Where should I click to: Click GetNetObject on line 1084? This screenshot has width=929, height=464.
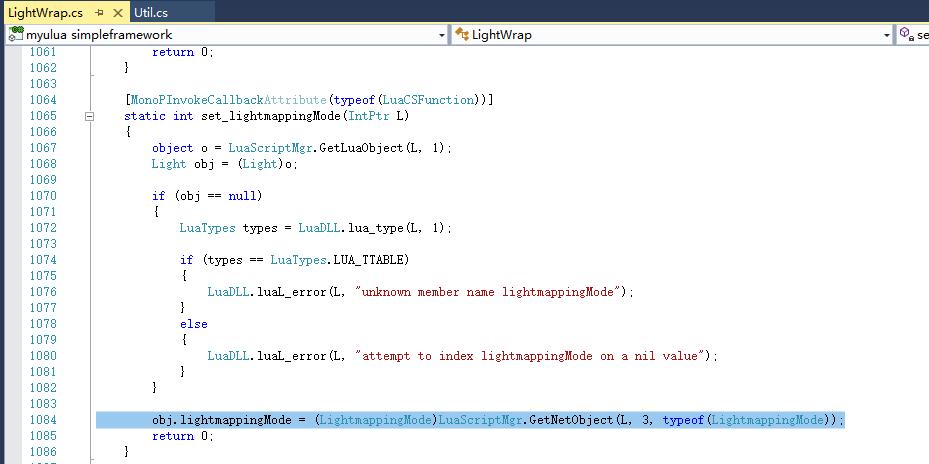[x=571, y=420]
